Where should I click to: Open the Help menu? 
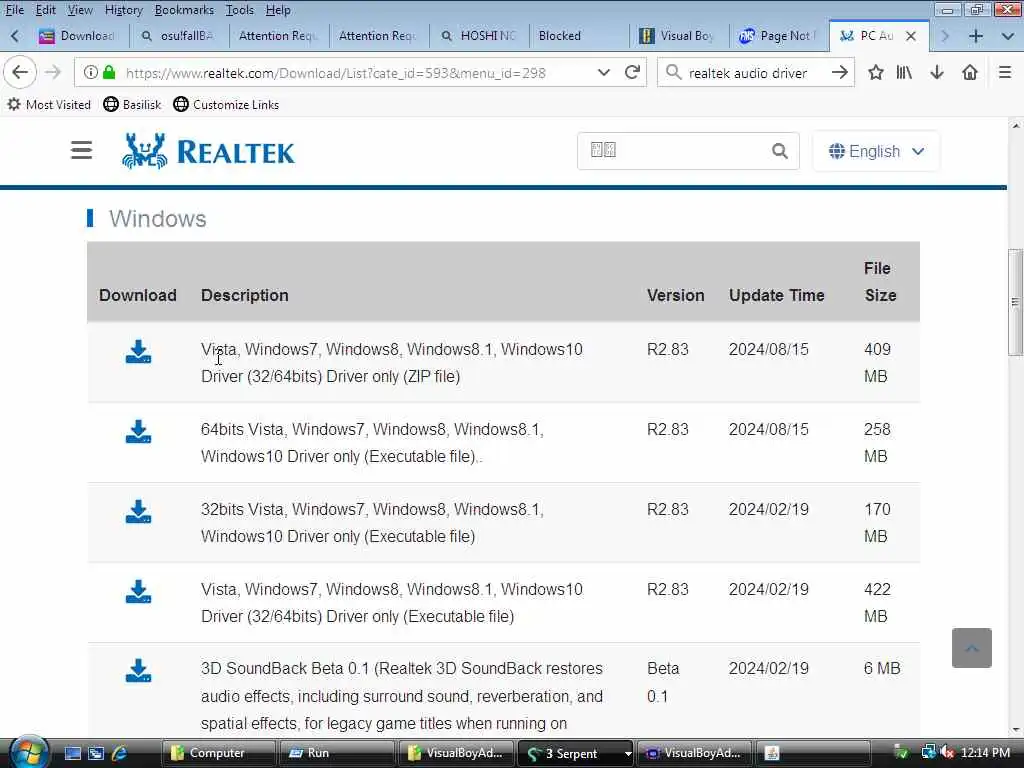(x=278, y=10)
